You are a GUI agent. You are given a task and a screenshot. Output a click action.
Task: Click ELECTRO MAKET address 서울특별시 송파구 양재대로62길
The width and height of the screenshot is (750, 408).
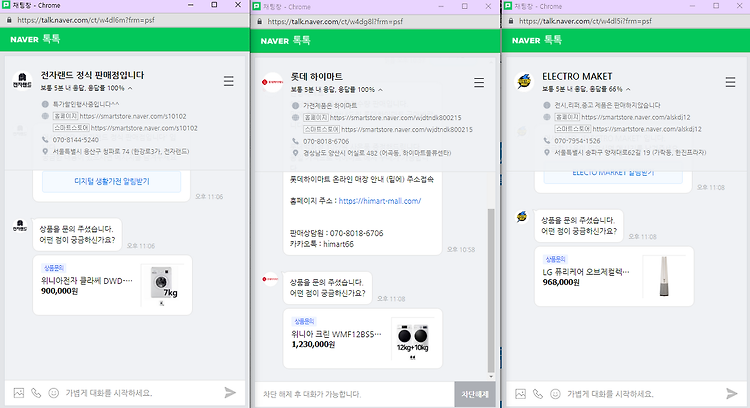(x=630, y=153)
